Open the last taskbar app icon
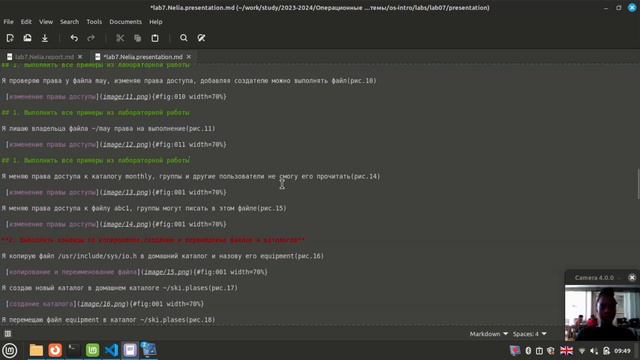The image size is (640, 360). pos(149,350)
